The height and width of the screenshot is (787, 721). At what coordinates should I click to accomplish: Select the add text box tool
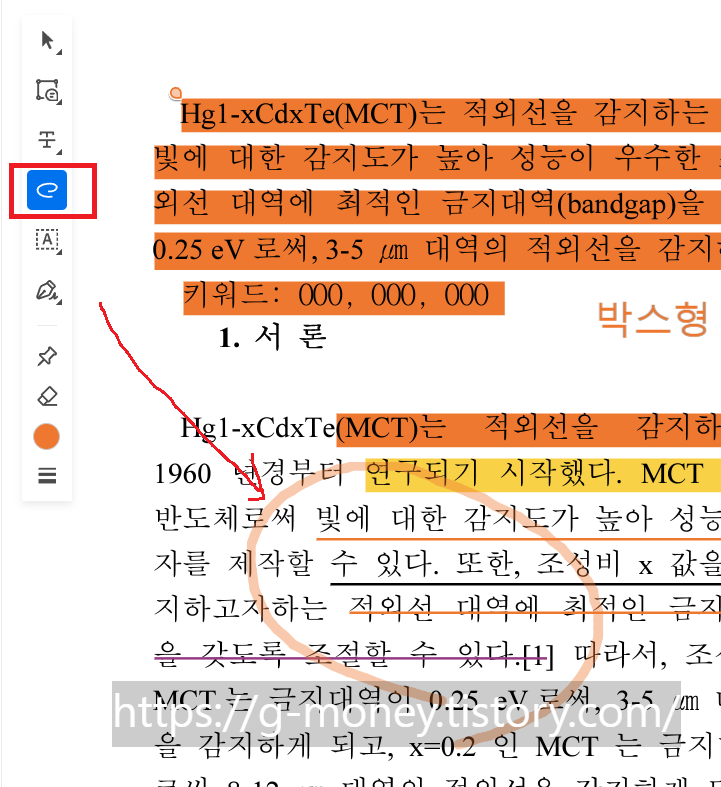(x=47, y=240)
